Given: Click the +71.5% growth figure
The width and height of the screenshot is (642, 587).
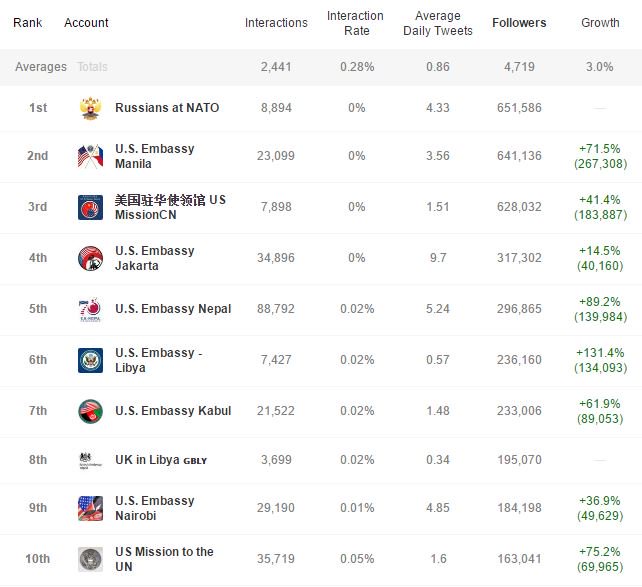Looking at the screenshot, I should point(600,149).
